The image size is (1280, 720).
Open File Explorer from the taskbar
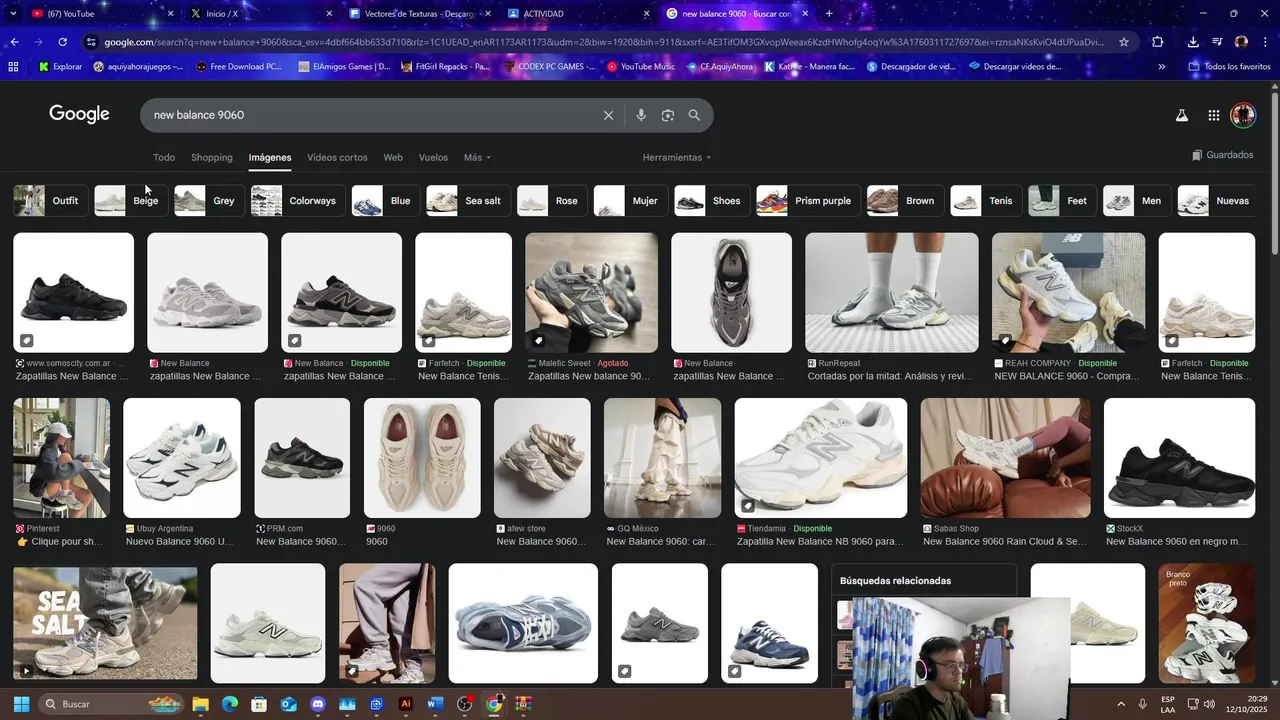(200, 704)
